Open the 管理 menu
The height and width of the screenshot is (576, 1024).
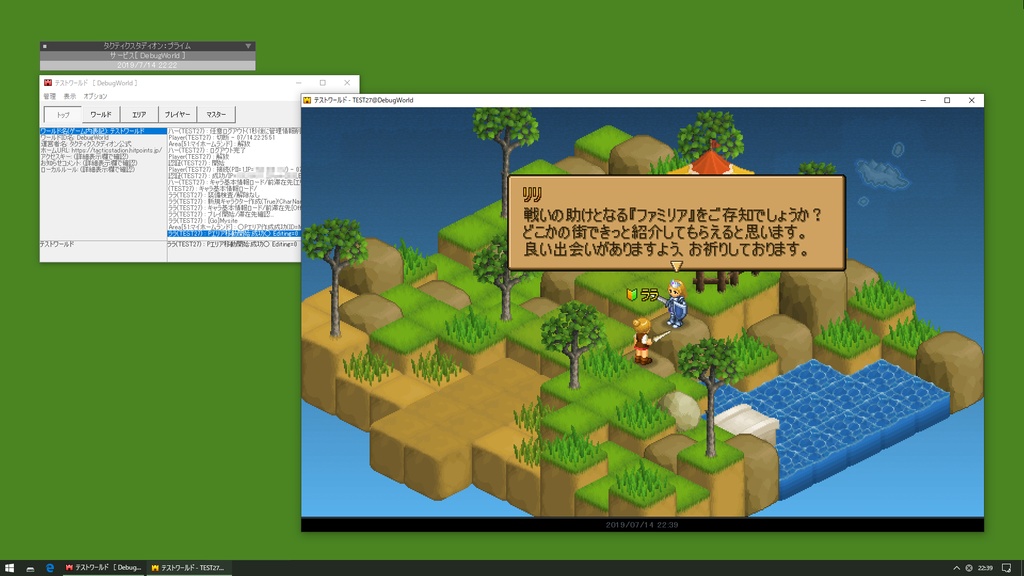50,96
